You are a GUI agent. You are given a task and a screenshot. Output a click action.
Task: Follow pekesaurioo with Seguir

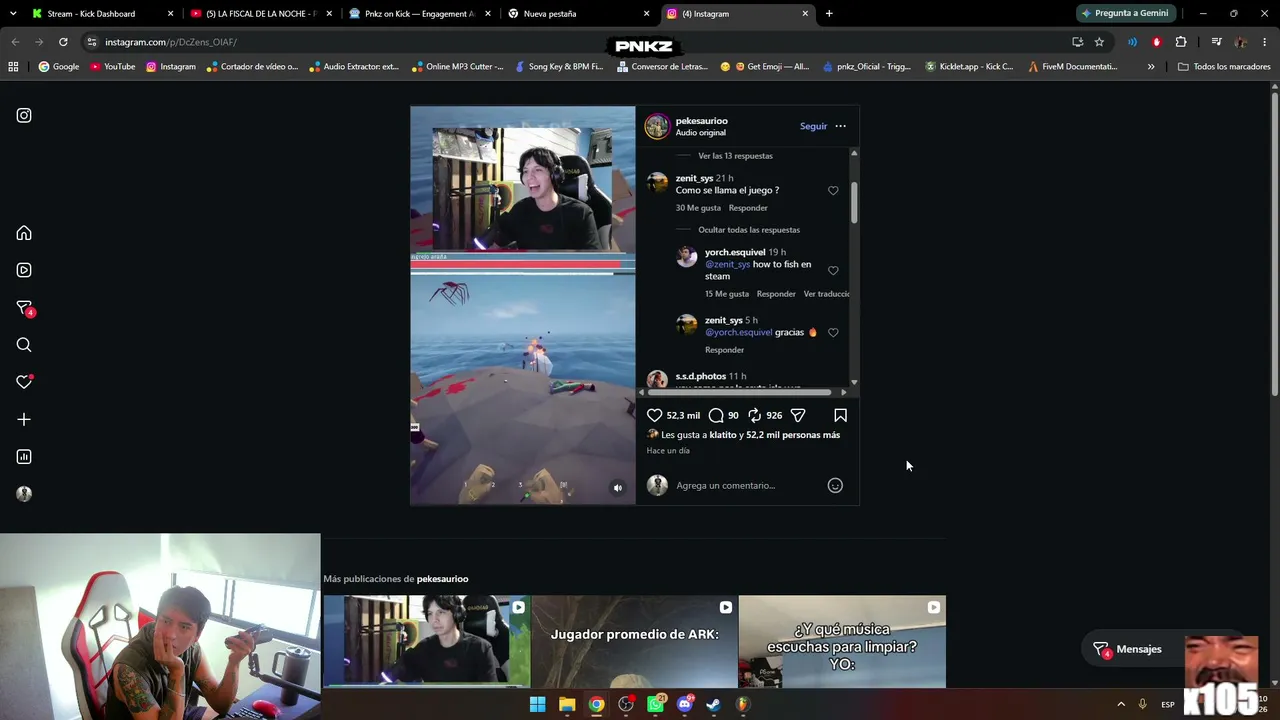click(813, 126)
